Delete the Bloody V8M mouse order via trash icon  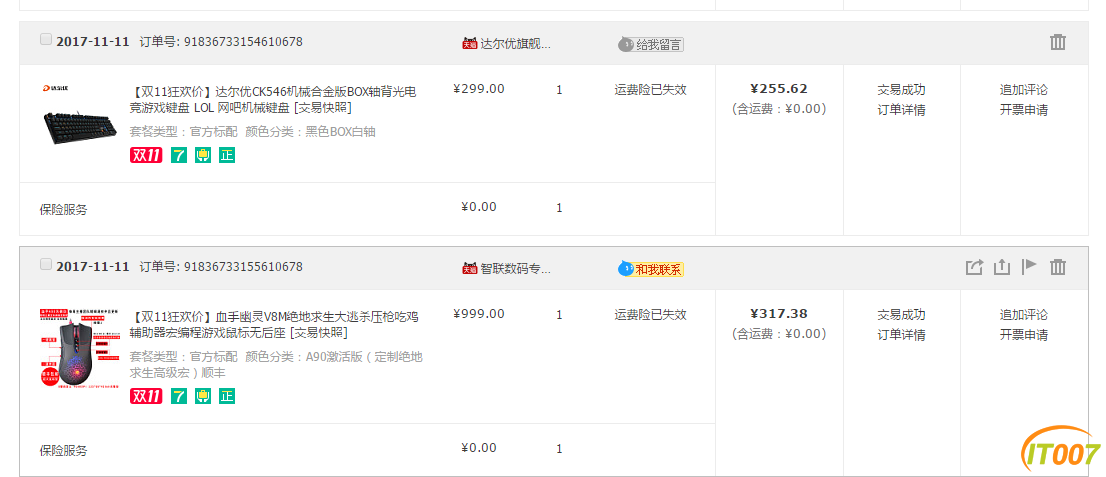1057,267
